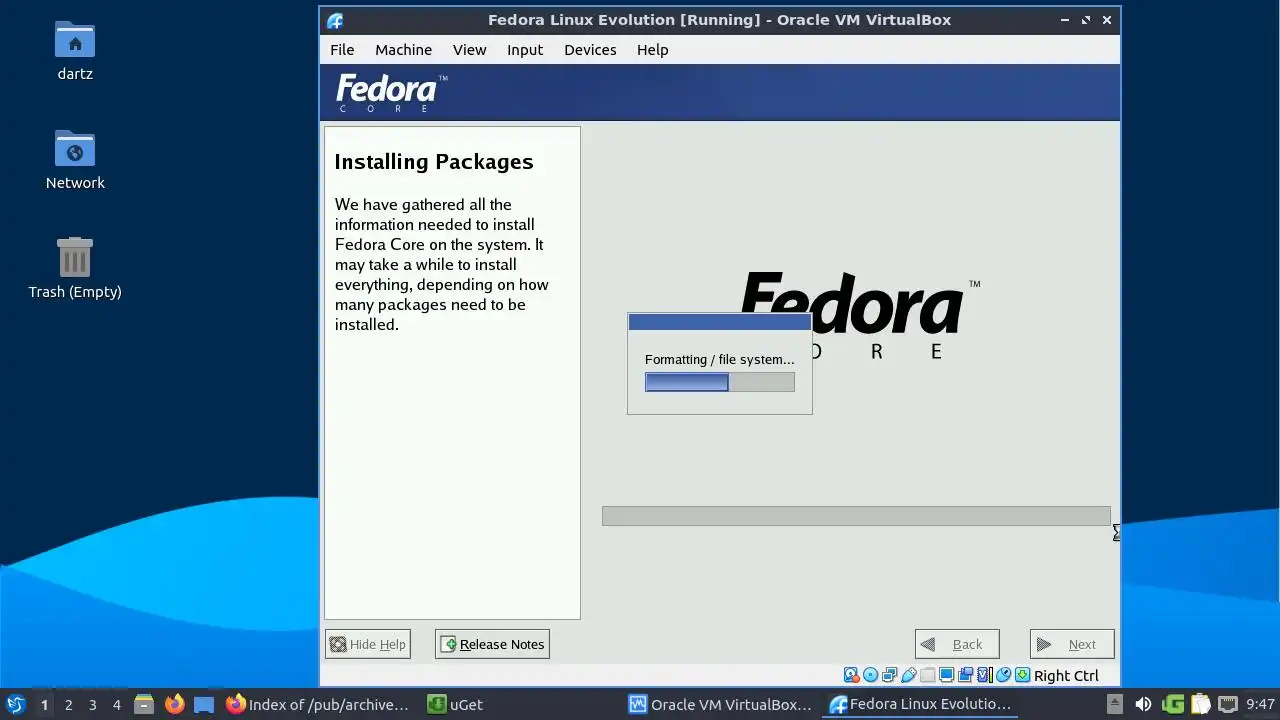Click the optical disc status icon
The image size is (1280, 720).
pos(870,675)
